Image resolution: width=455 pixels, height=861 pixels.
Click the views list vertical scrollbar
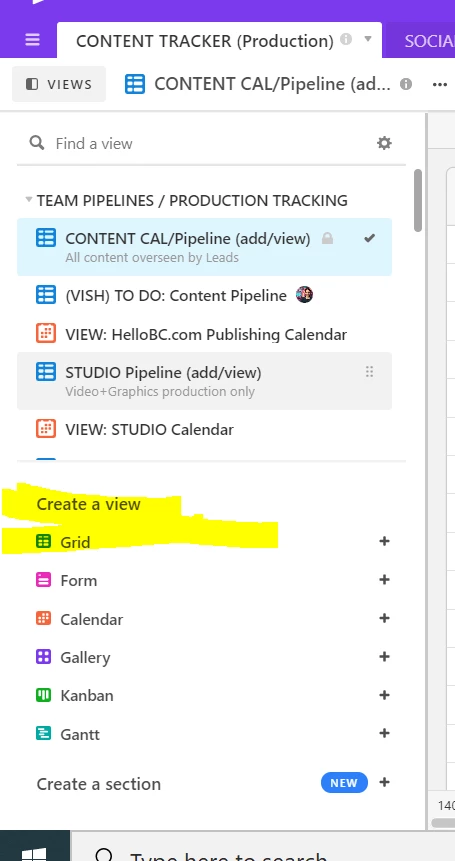click(x=418, y=200)
